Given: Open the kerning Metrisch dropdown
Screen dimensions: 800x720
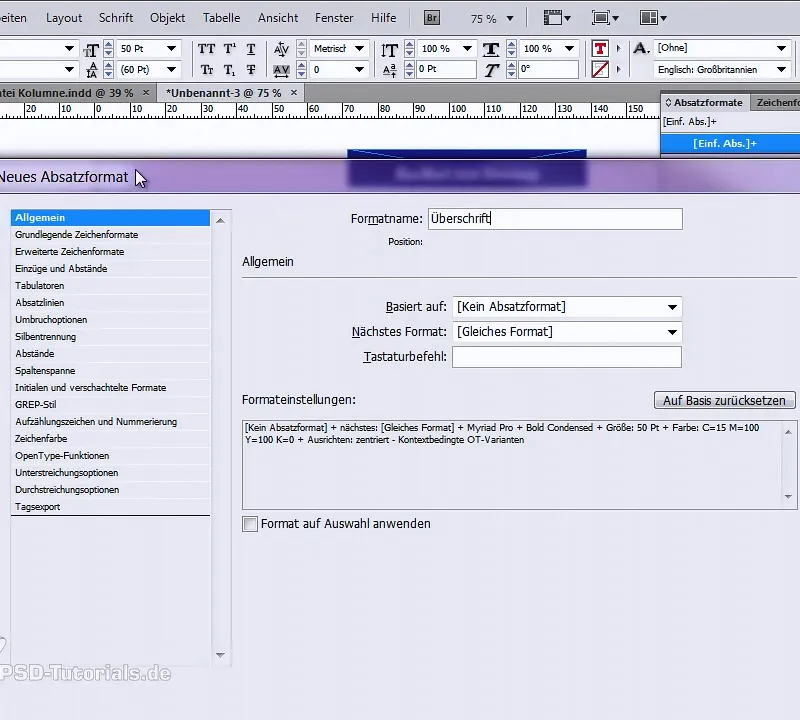Looking at the screenshot, I should click(x=359, y=48).
